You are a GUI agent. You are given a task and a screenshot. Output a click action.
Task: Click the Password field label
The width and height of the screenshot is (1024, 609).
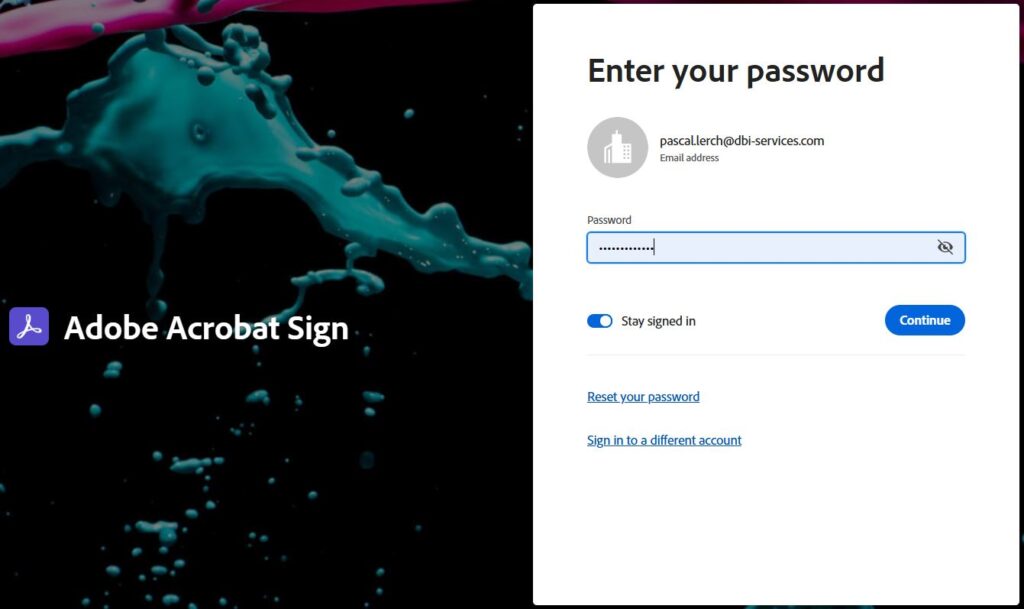[x=609, y=220]
